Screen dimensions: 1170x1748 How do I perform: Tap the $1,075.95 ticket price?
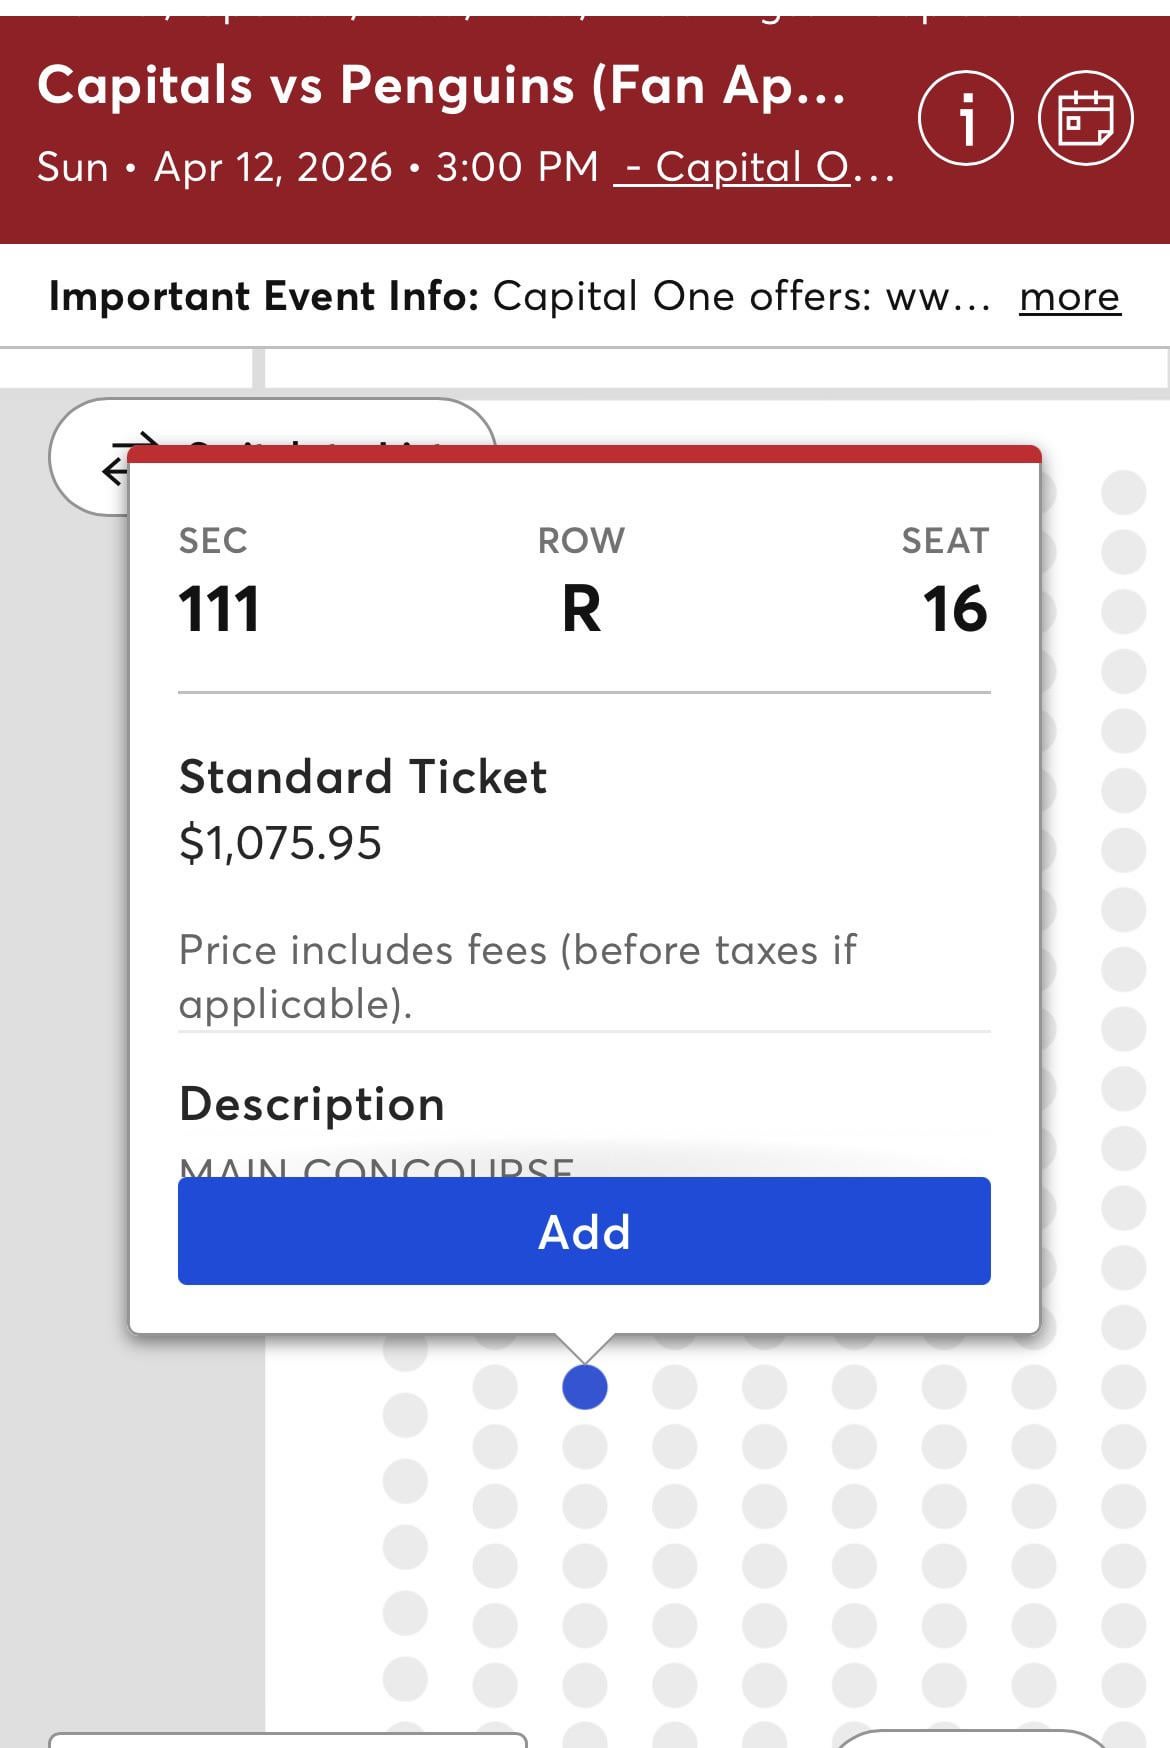click(280, 843)
